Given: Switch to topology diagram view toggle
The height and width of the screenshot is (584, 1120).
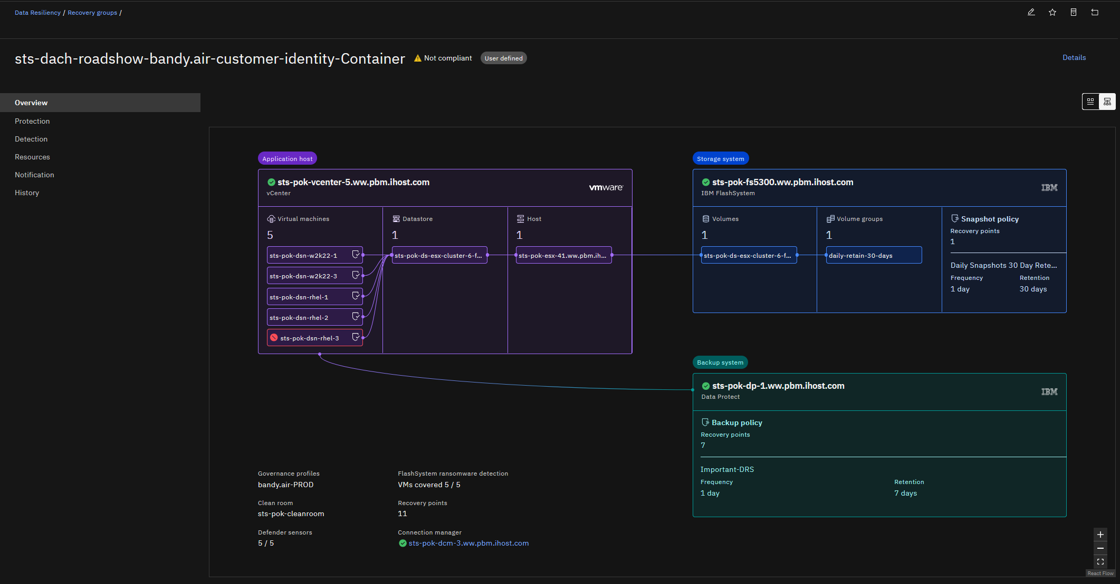Looking at the screenshot, I should click(x=1107, y=101).
